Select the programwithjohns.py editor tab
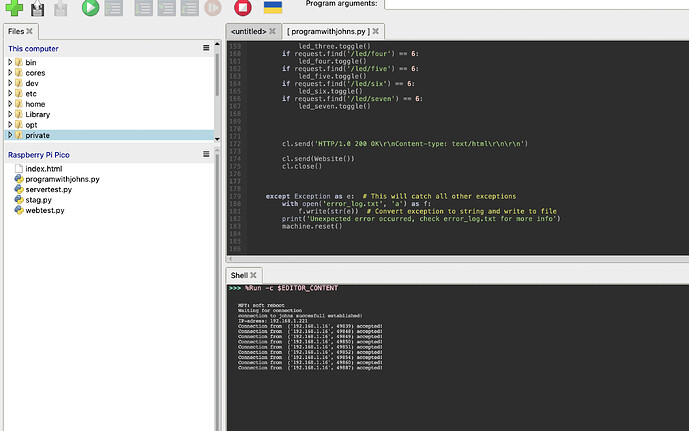Image resolution: width=689 pixels, height=431 pixels. coord(328,31)
